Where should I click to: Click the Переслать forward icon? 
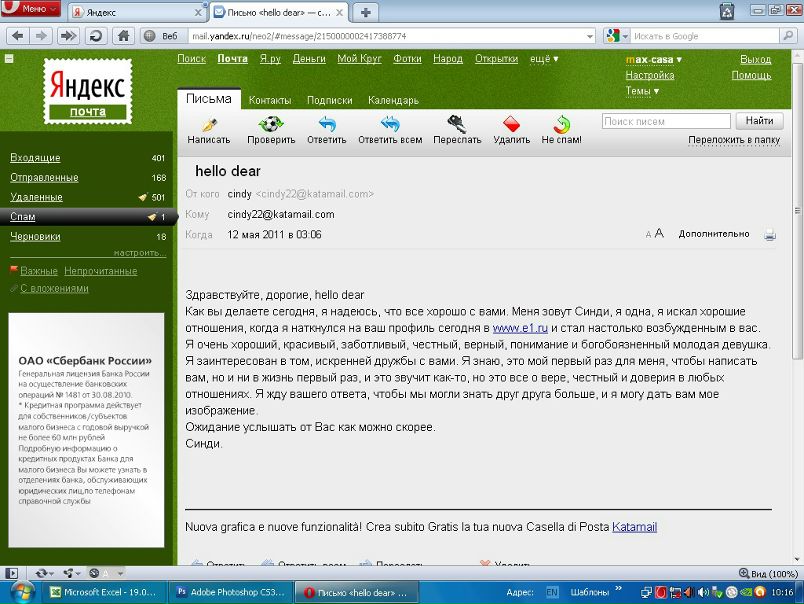[x=457, y=125]
